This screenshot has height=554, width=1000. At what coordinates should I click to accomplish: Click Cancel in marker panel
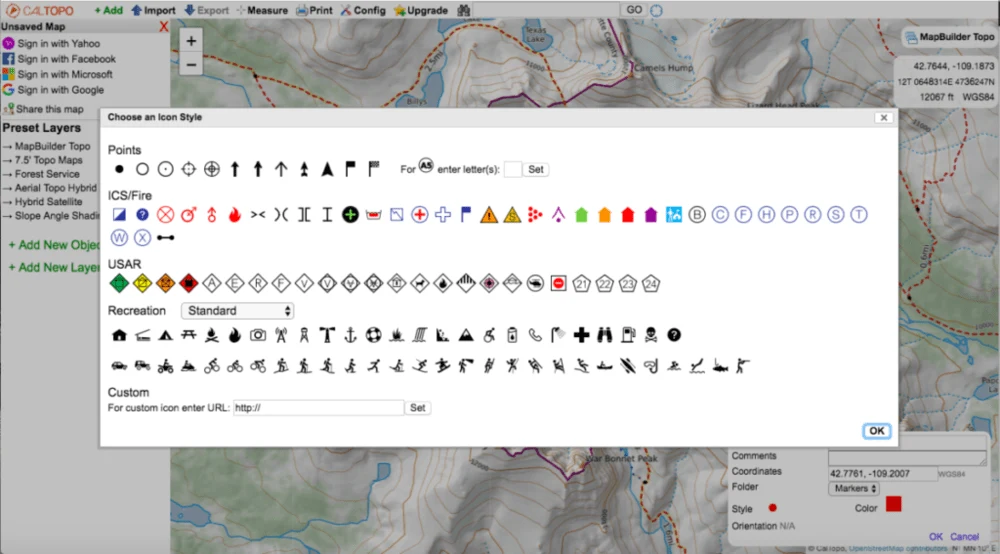coord(964,537)
